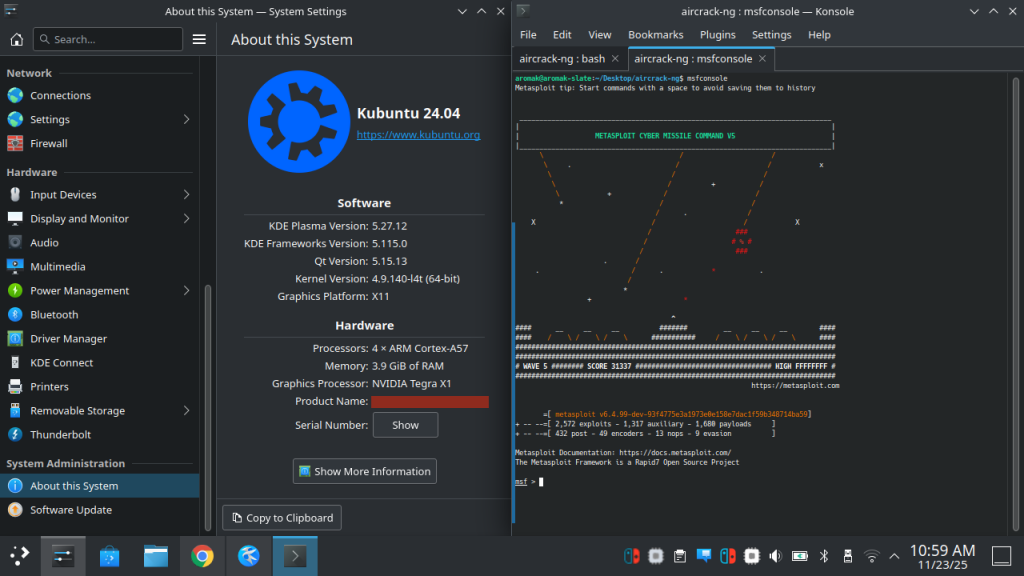Click the System Settings sidebar scrollbar
This screenshot has width=1024, height=576.
click(x=207, y=400)
